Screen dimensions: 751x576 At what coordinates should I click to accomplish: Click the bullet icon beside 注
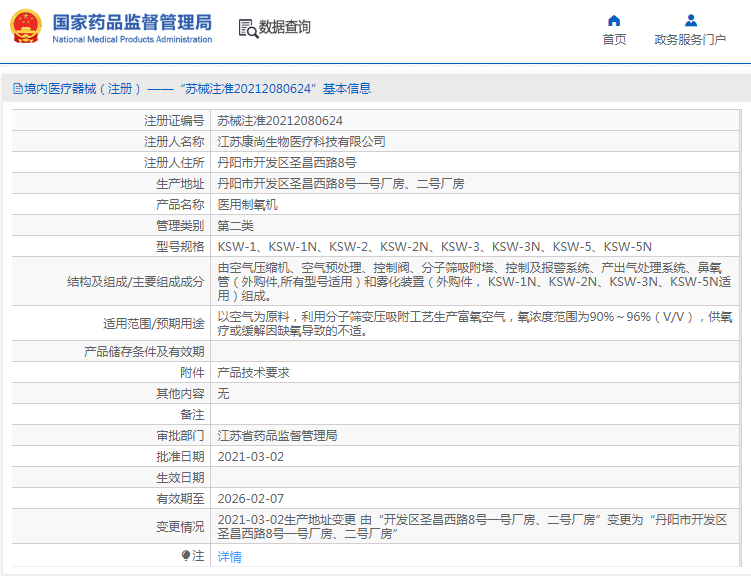[186, 555]
